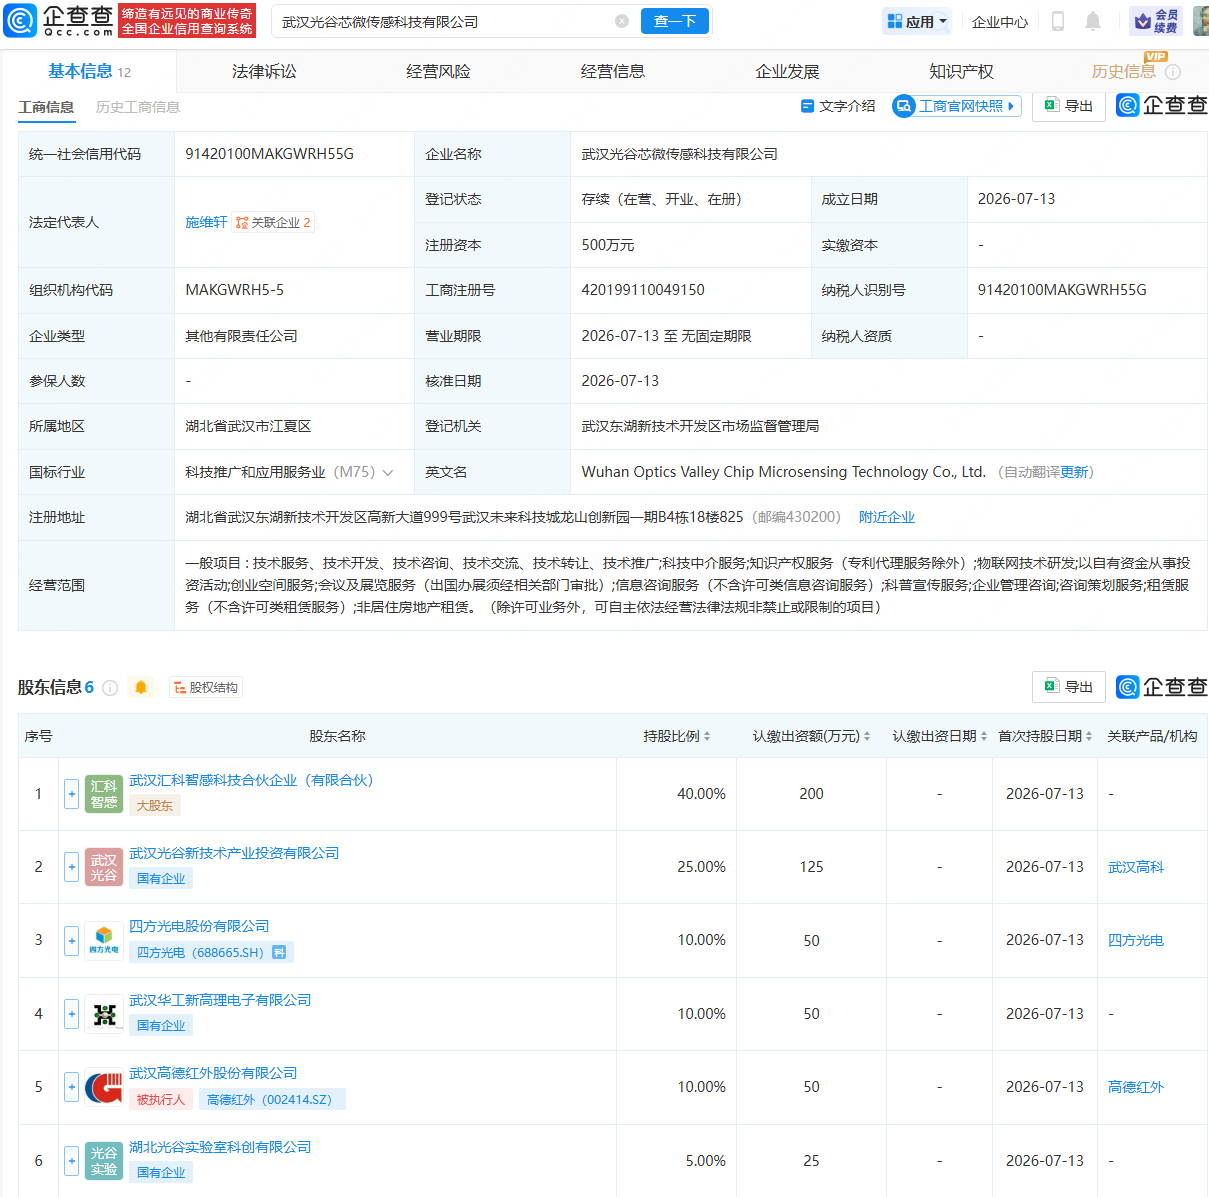Open 武汉光谷新技术产业投资有限公司 link

click(x=234, y=853)
